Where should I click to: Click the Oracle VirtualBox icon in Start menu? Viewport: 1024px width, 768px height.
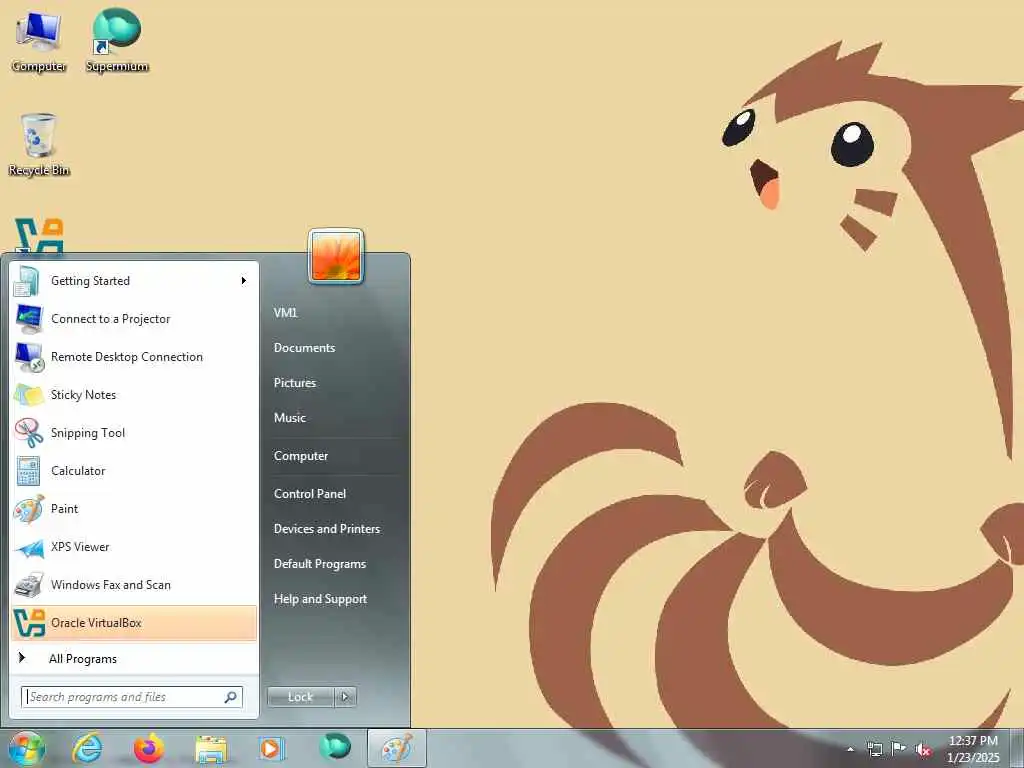point(29,623)
